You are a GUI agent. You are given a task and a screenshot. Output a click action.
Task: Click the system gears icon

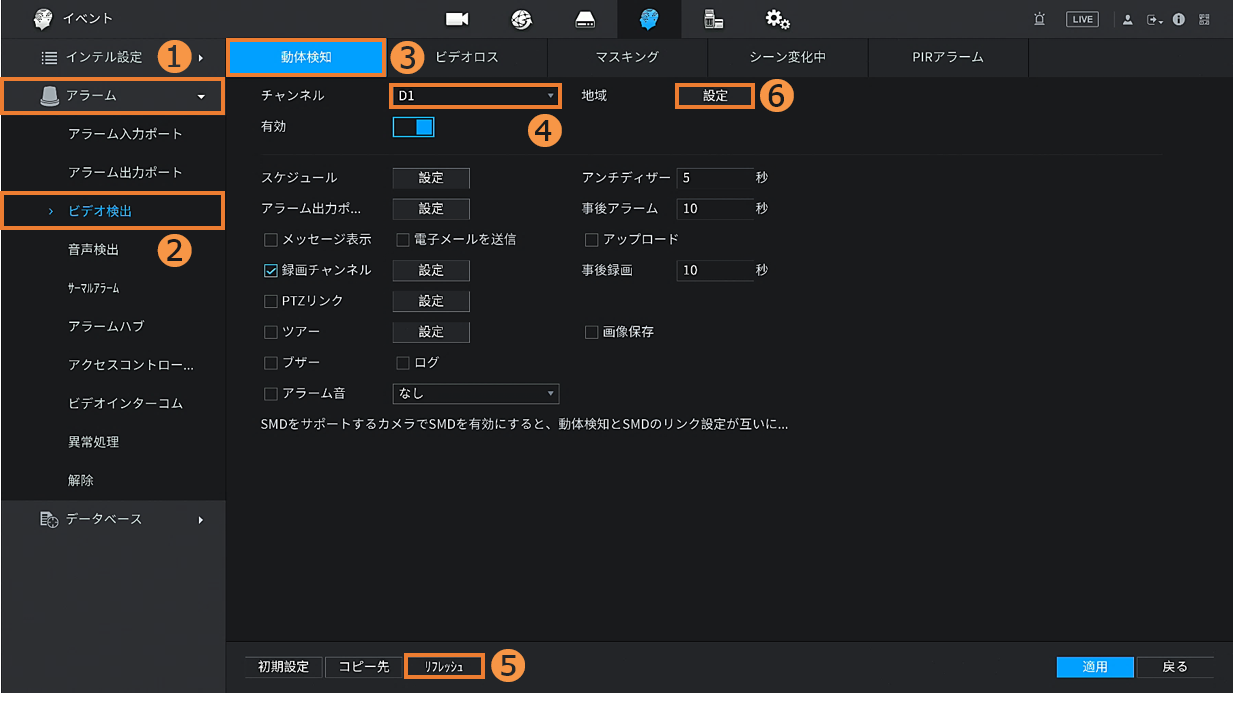pos(777,19)
